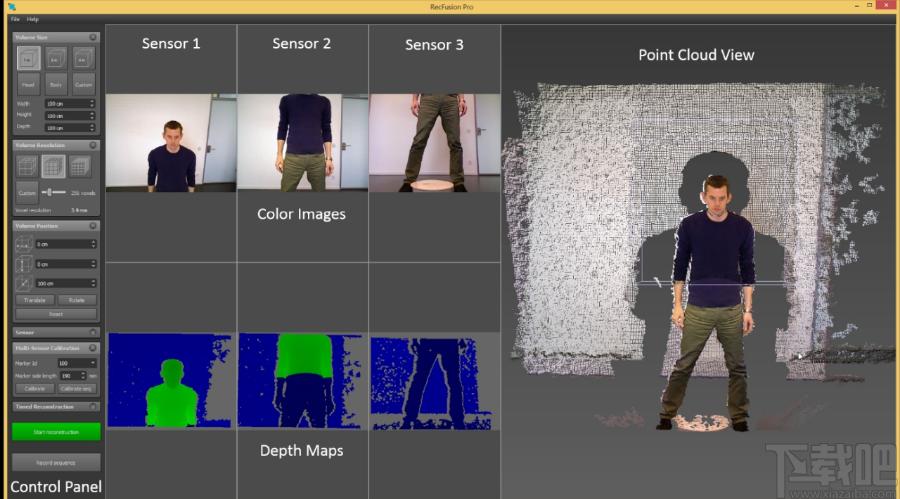Click the depth-axis volume position icon
900x499 pixels.
tap(23, 284)
